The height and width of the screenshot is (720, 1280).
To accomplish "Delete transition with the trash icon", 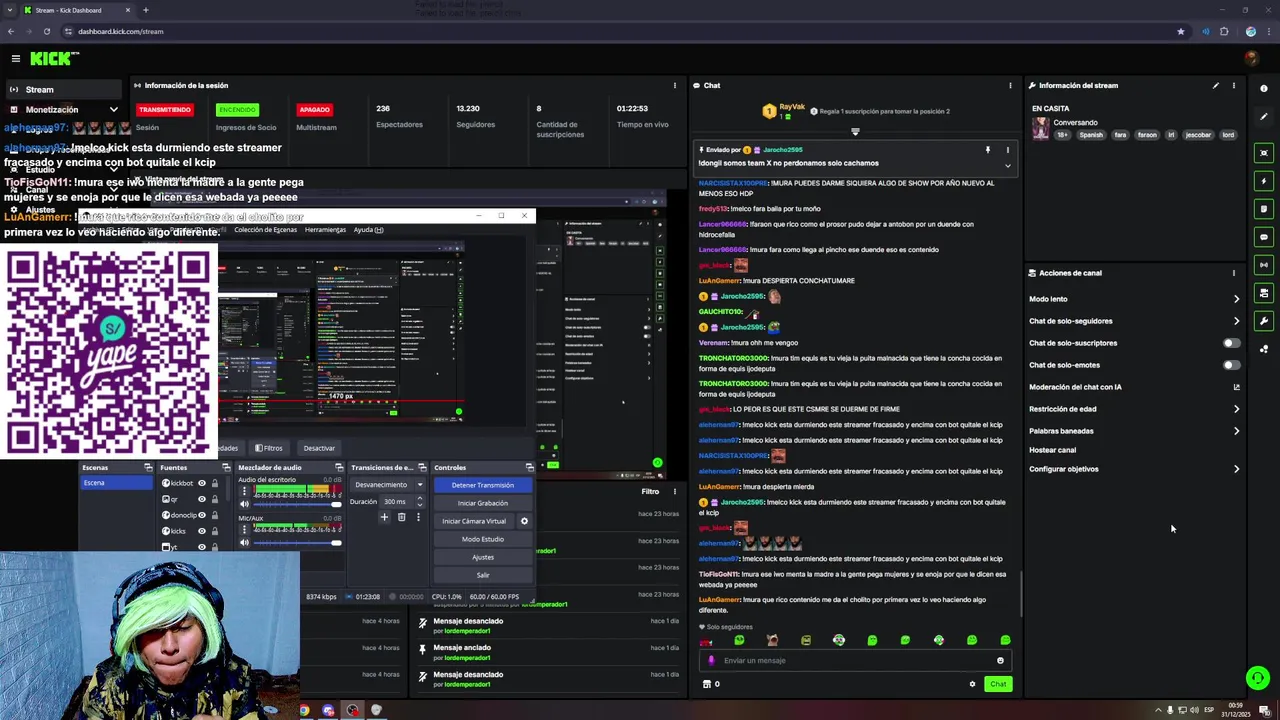I will point(402,517).
